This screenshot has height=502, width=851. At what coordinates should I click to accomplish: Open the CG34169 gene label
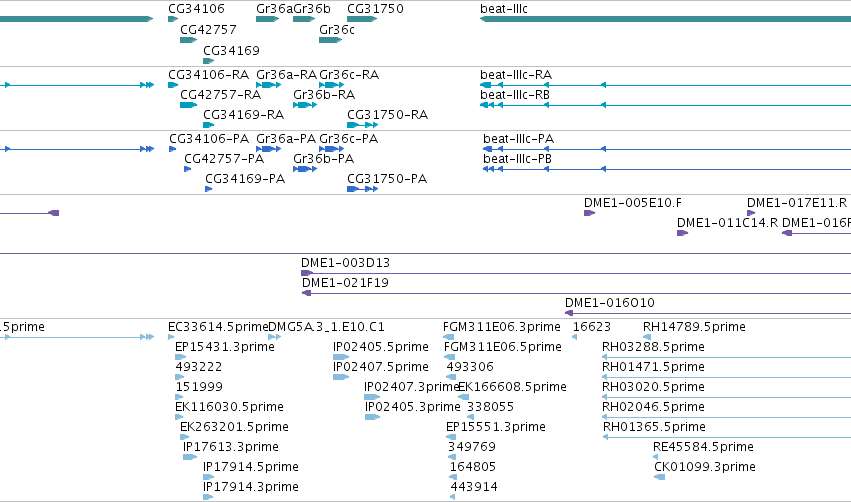tap(231, 50)
